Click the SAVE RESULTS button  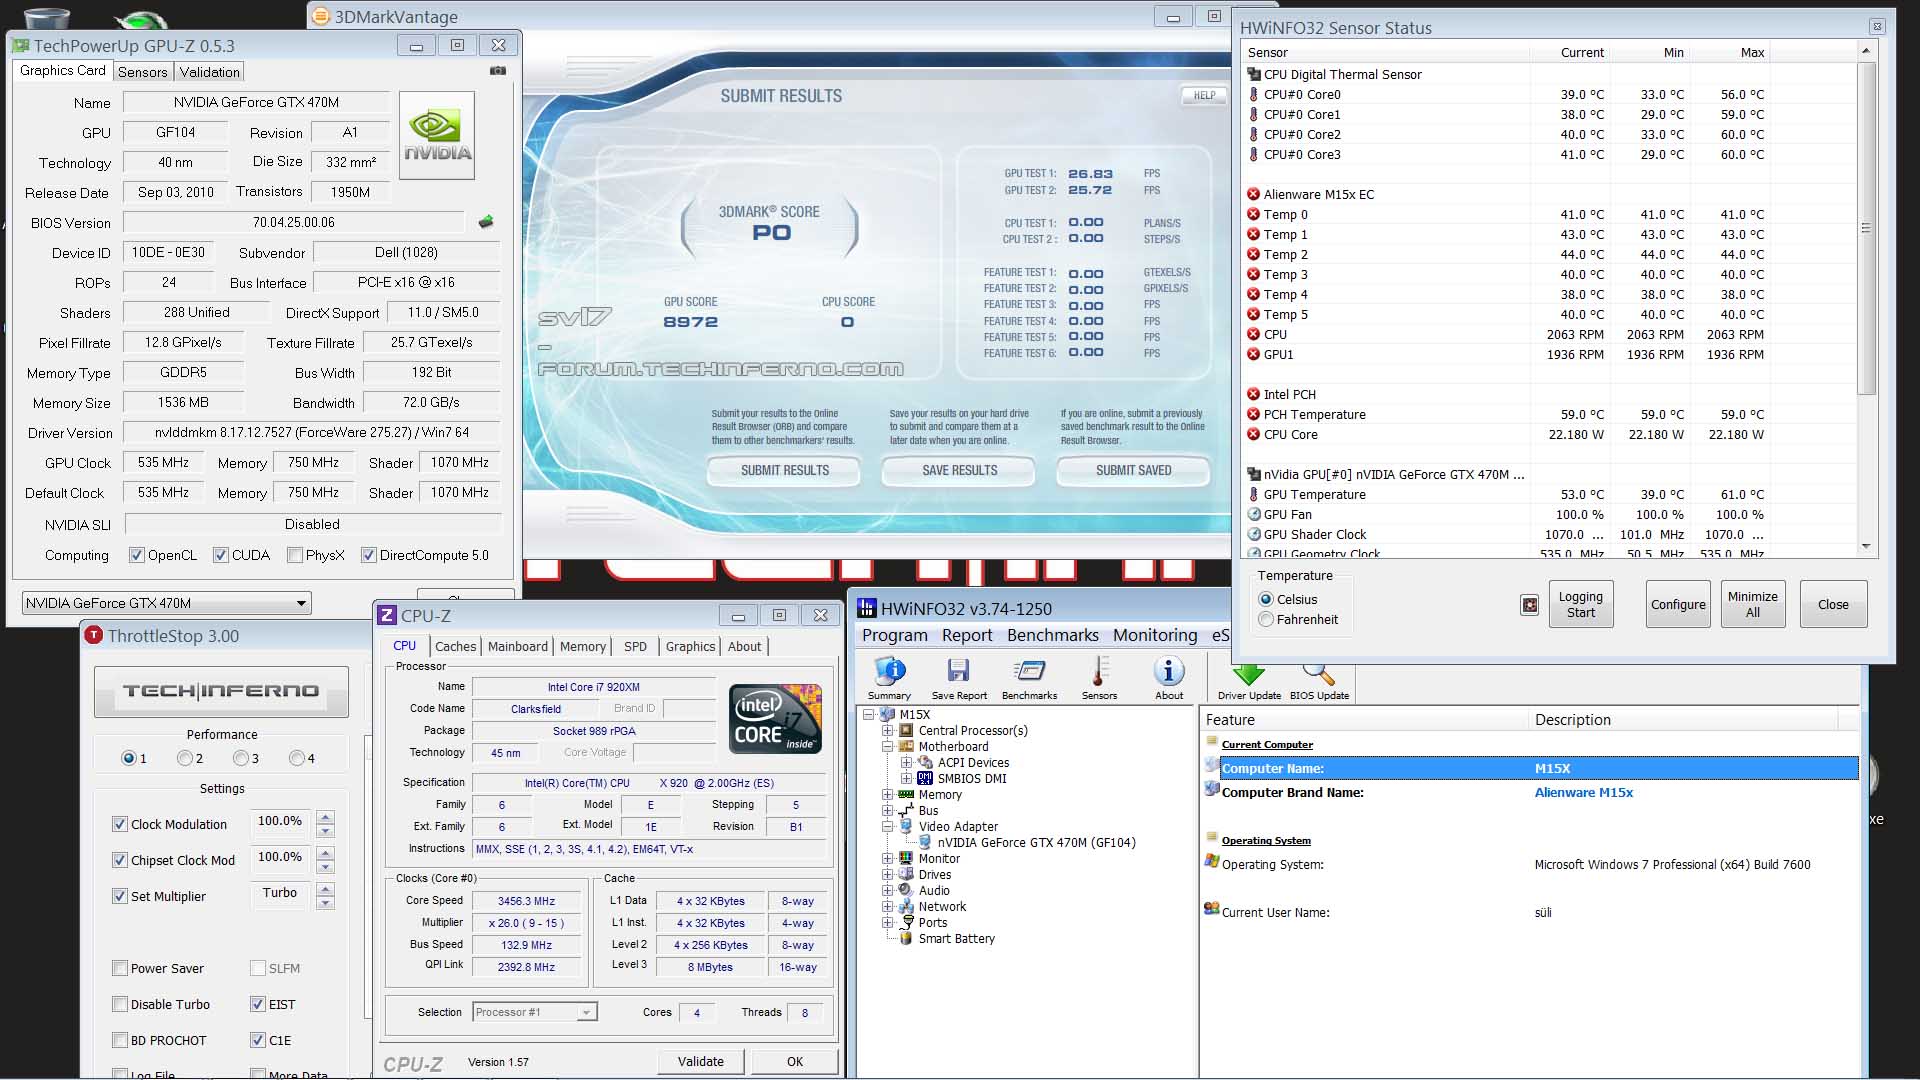pyautogui.click(x=959, y=470)
